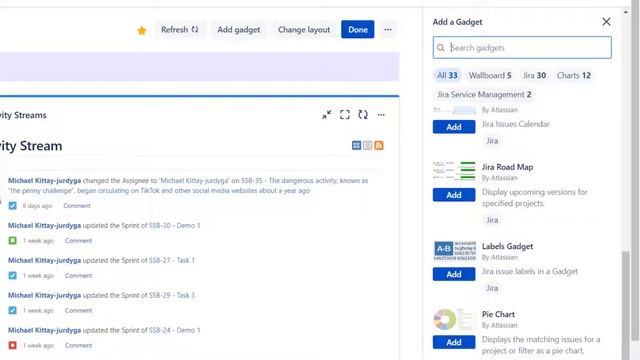Select the Jira 30 category filter
The width and height of the screenshot is (640, 360).
[534, 76]
